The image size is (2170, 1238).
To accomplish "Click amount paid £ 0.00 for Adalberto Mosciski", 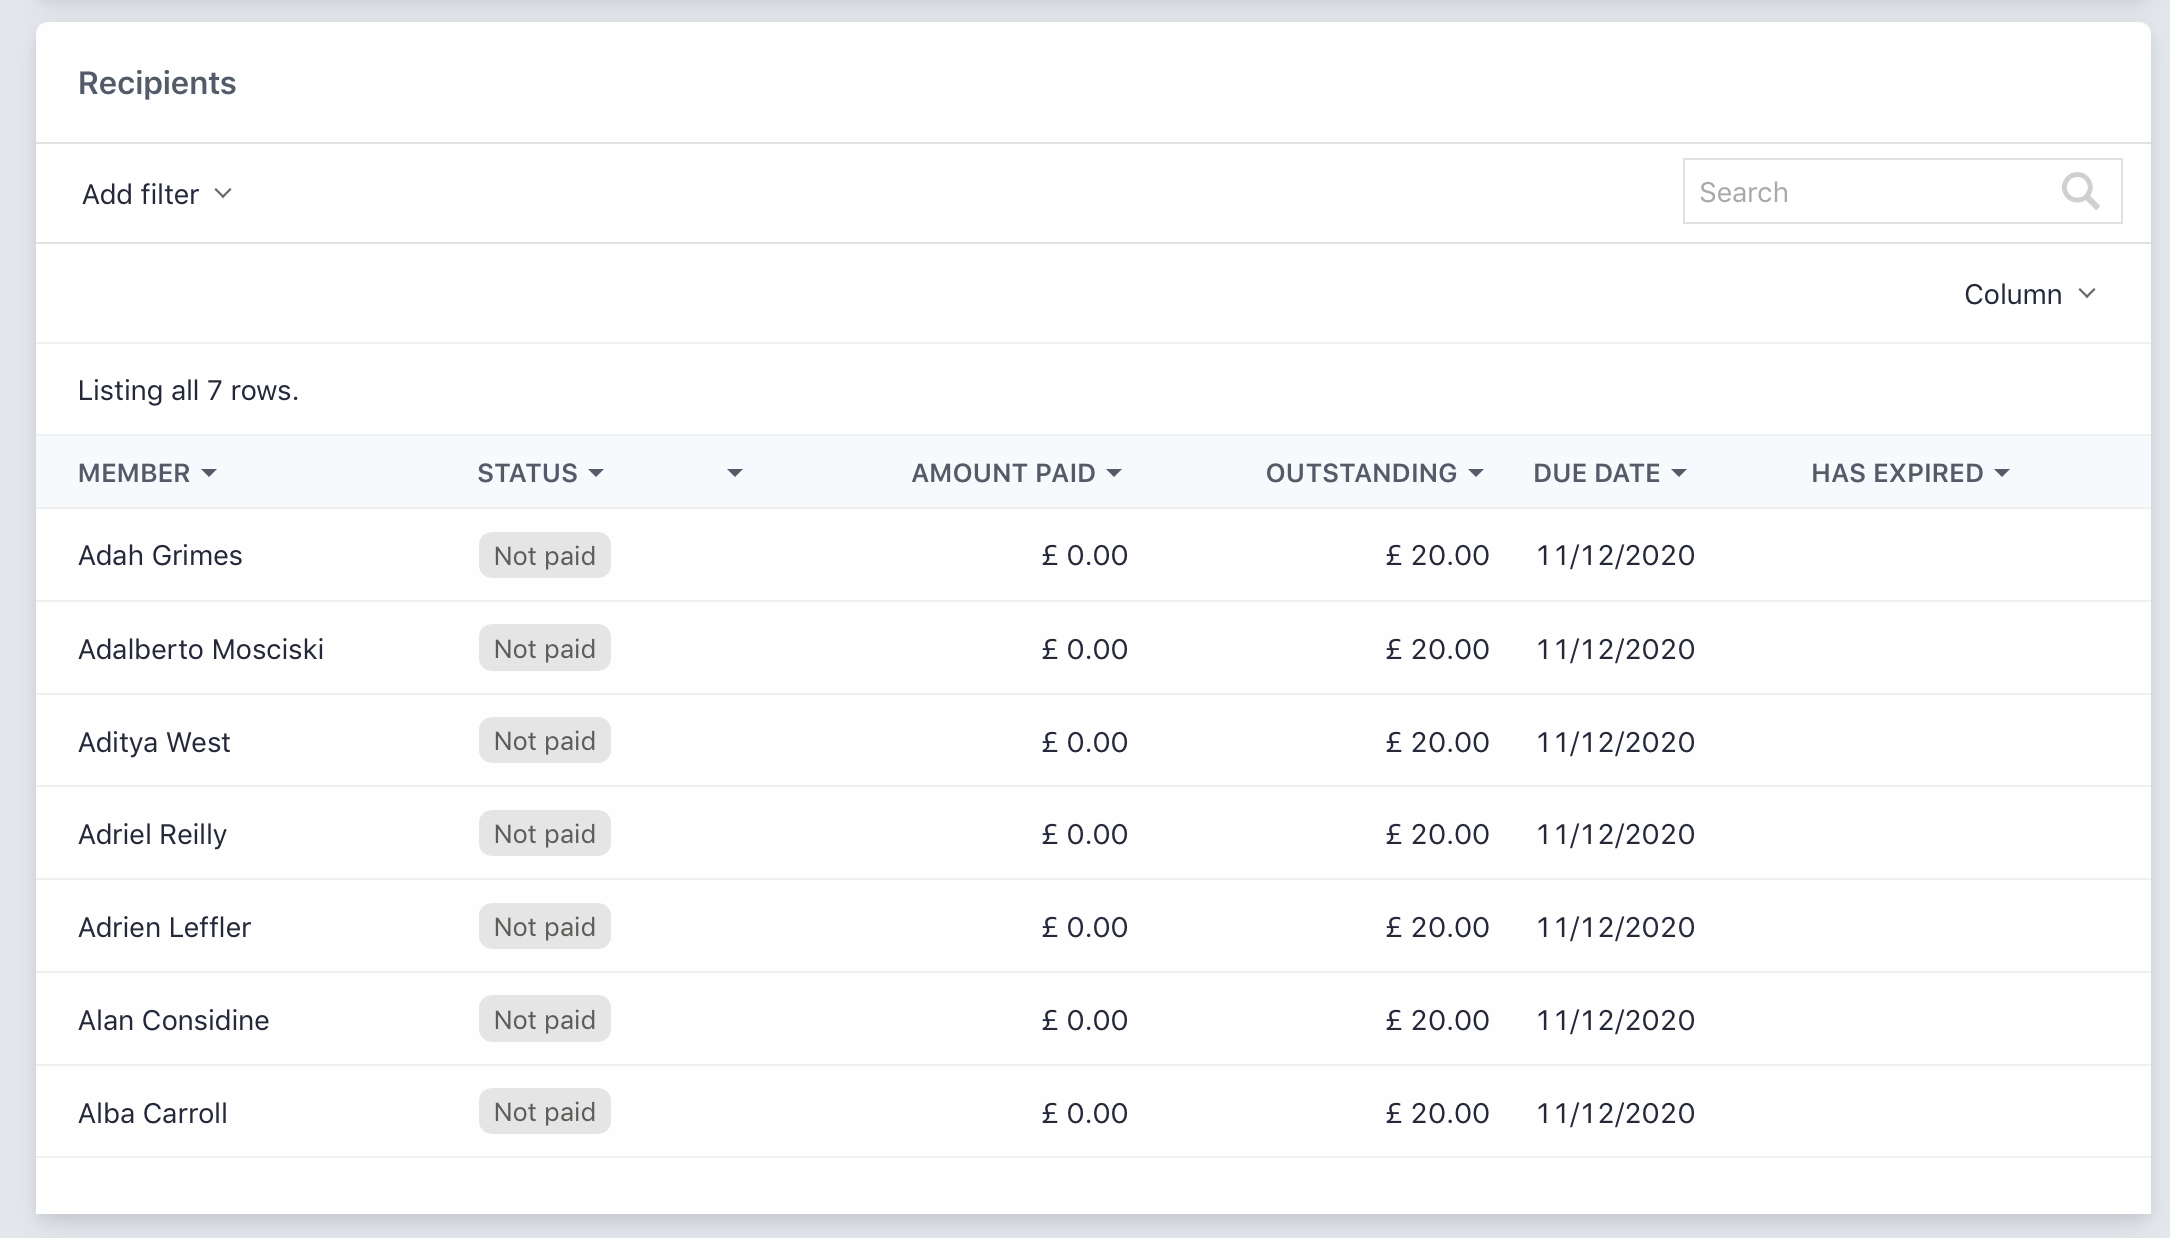I will [1084, 649].
